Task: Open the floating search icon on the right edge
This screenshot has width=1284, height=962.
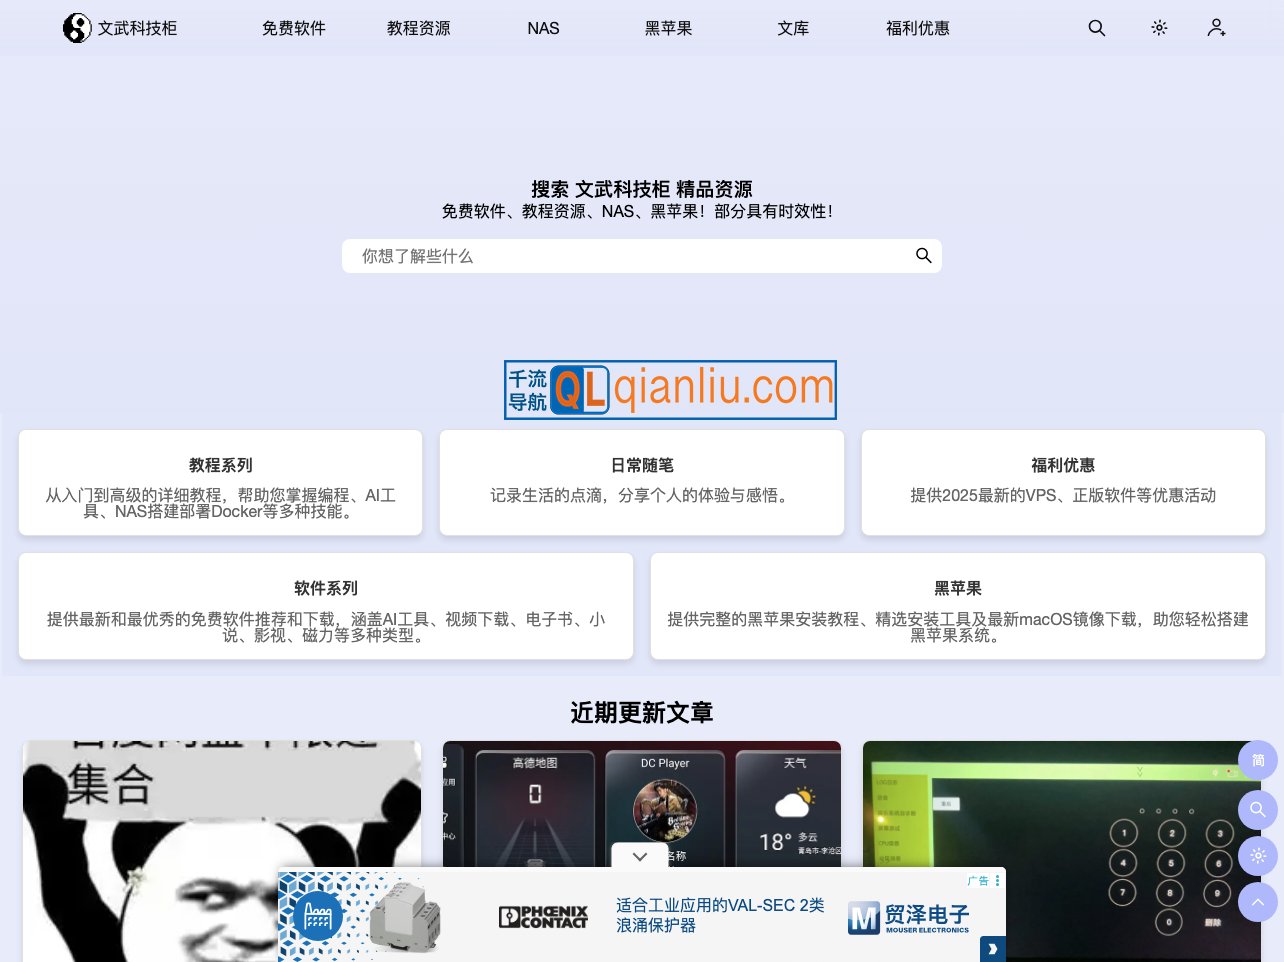Action: tap(1258, 810)
